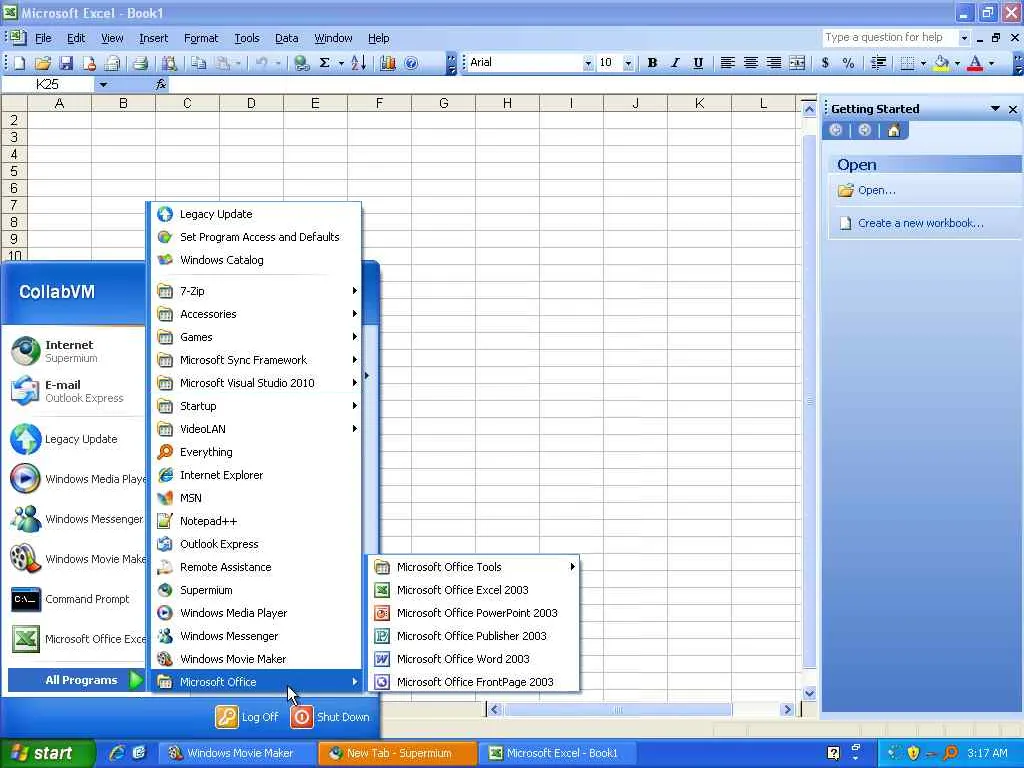Apply Percent style icon
This screenshot has width=1024, height=768.
848,63
